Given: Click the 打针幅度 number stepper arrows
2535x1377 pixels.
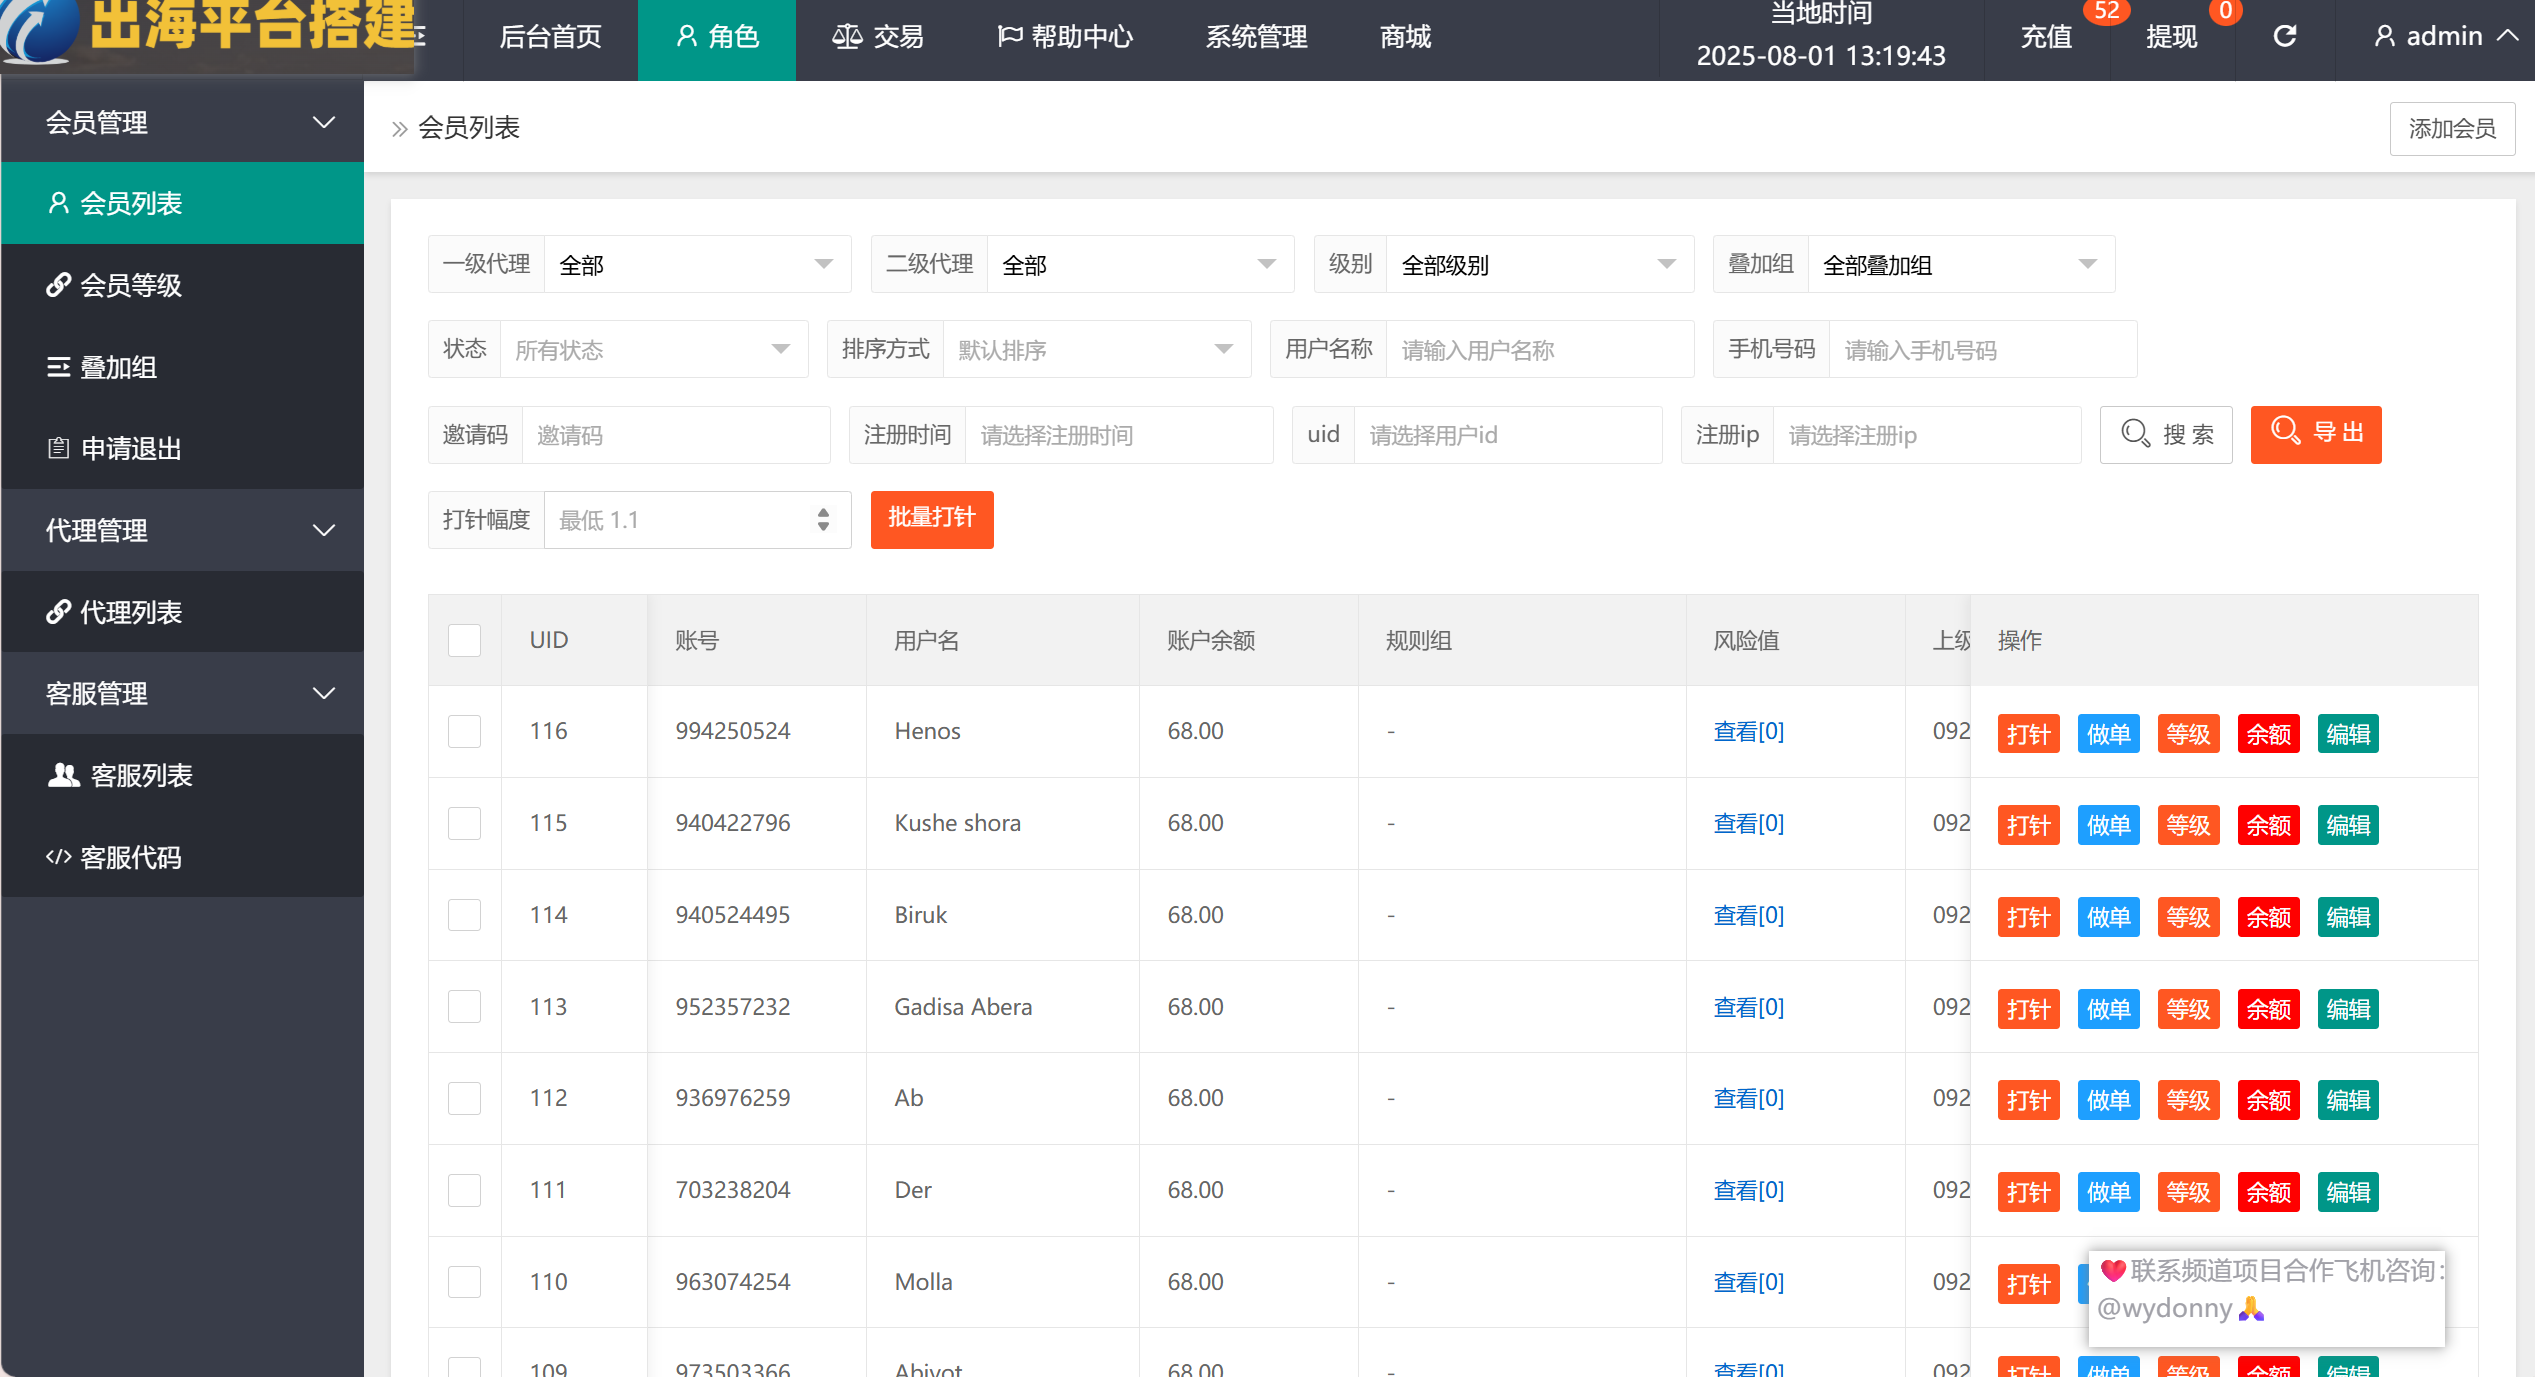Looking at the screenshot, I should 823,519.
